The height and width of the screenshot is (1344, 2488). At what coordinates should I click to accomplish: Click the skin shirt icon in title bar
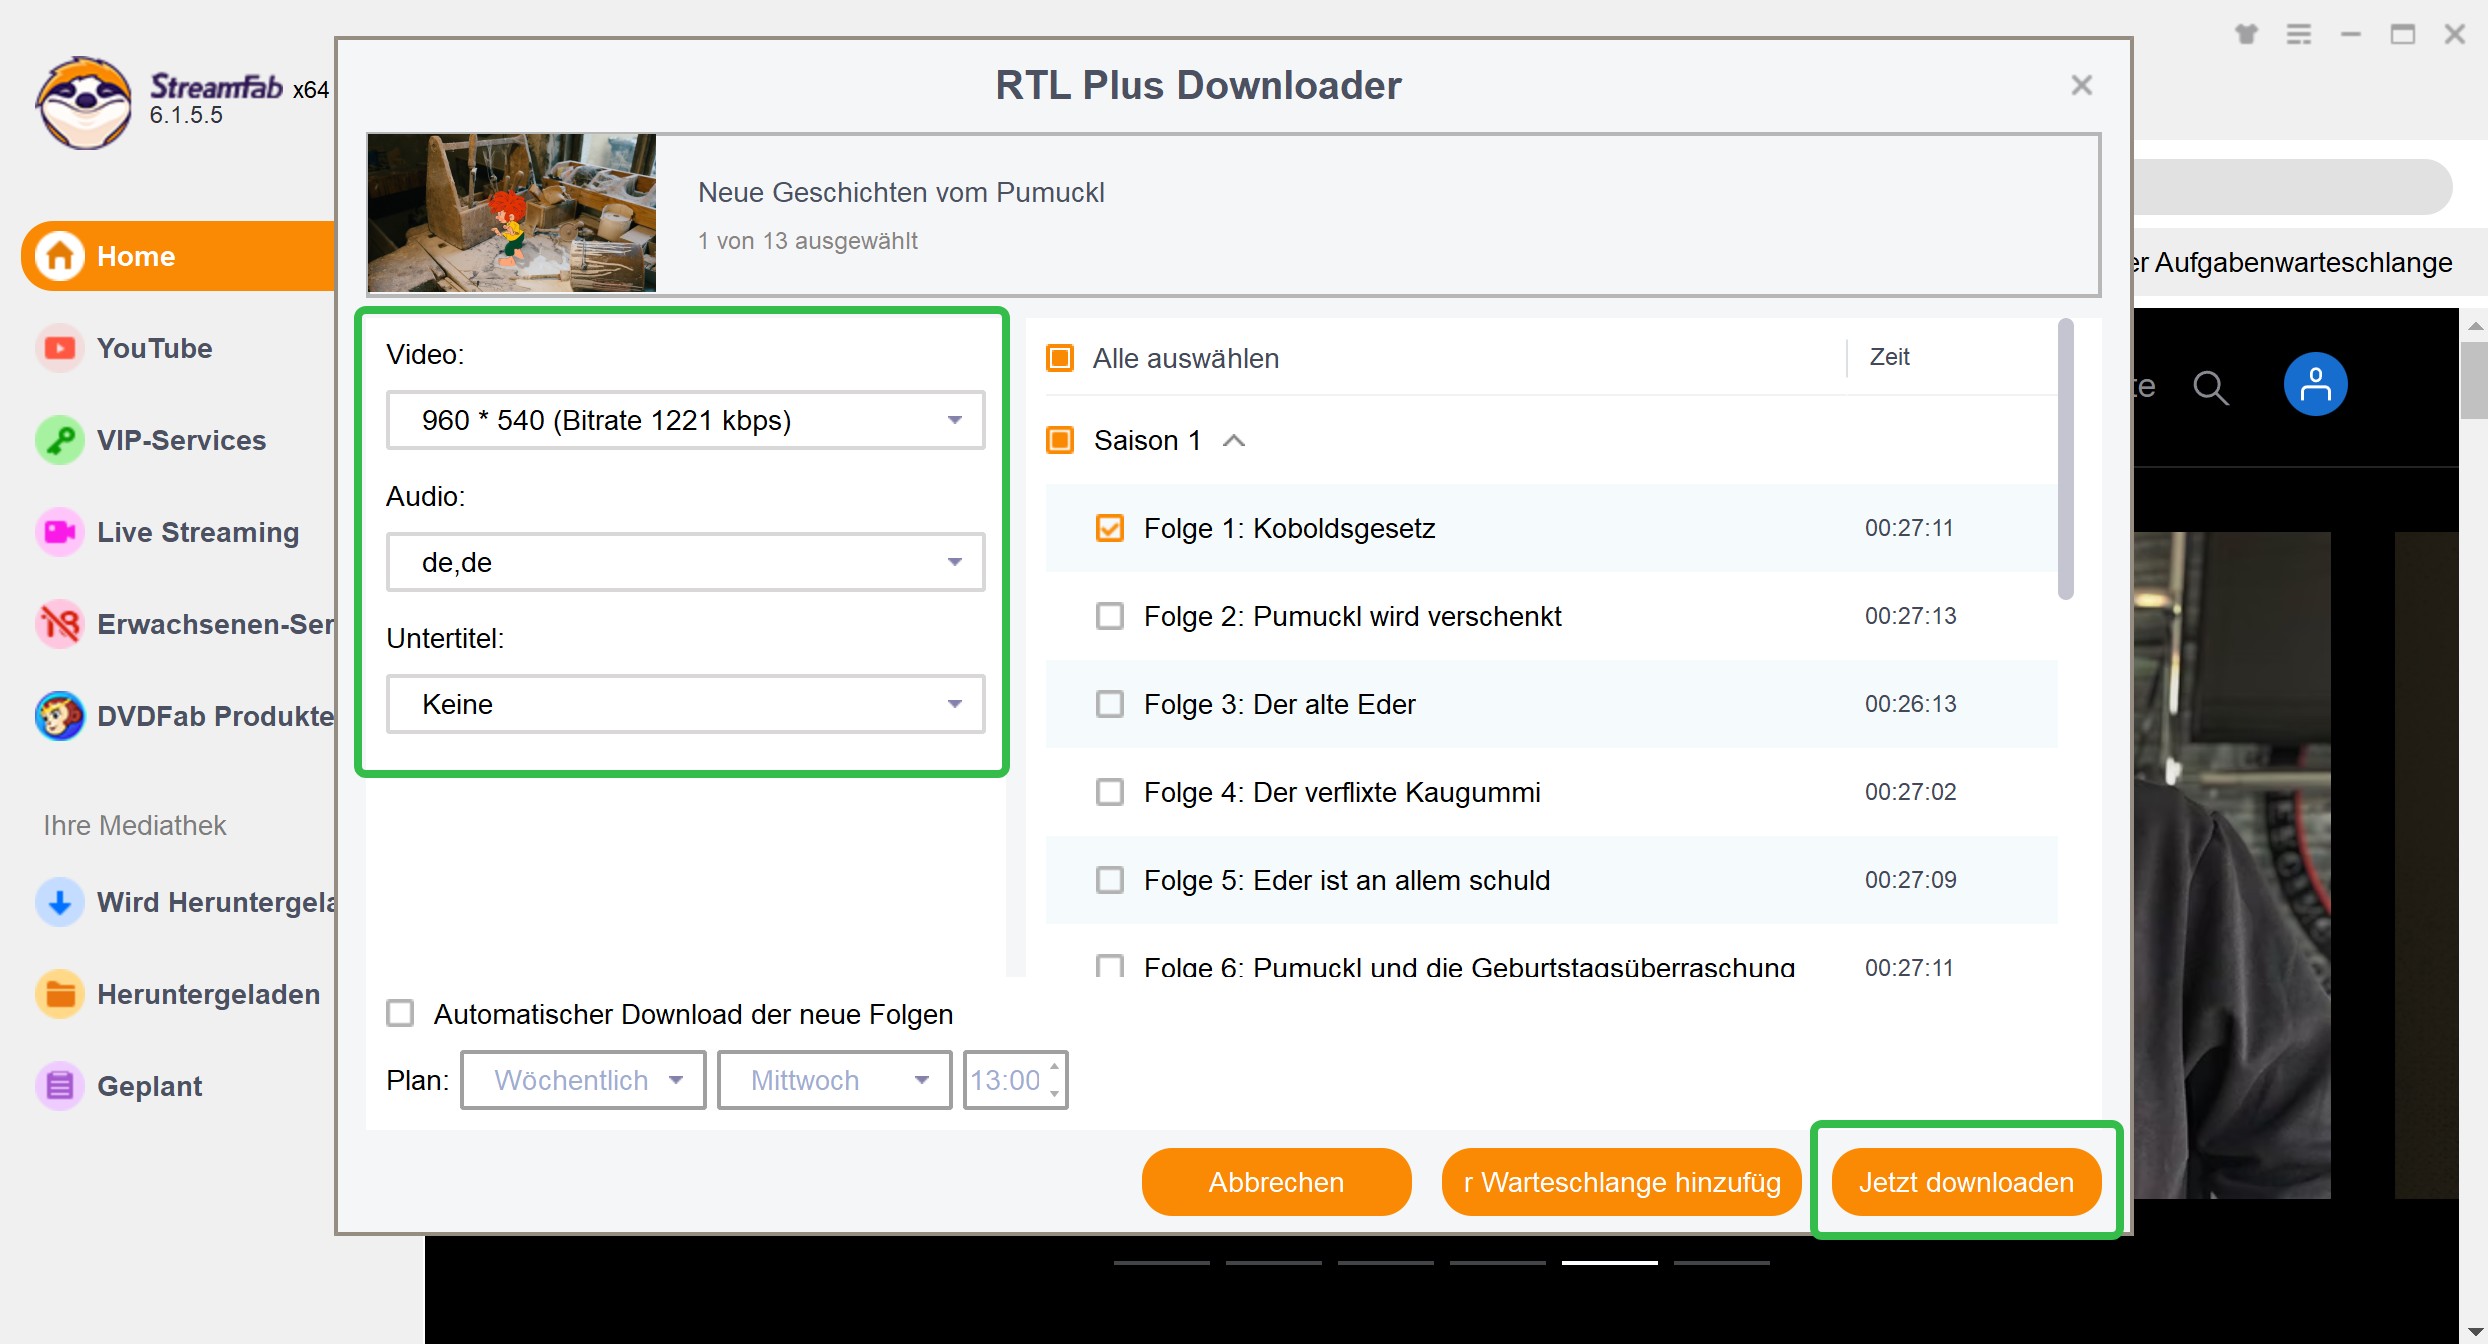[2247, 35]
